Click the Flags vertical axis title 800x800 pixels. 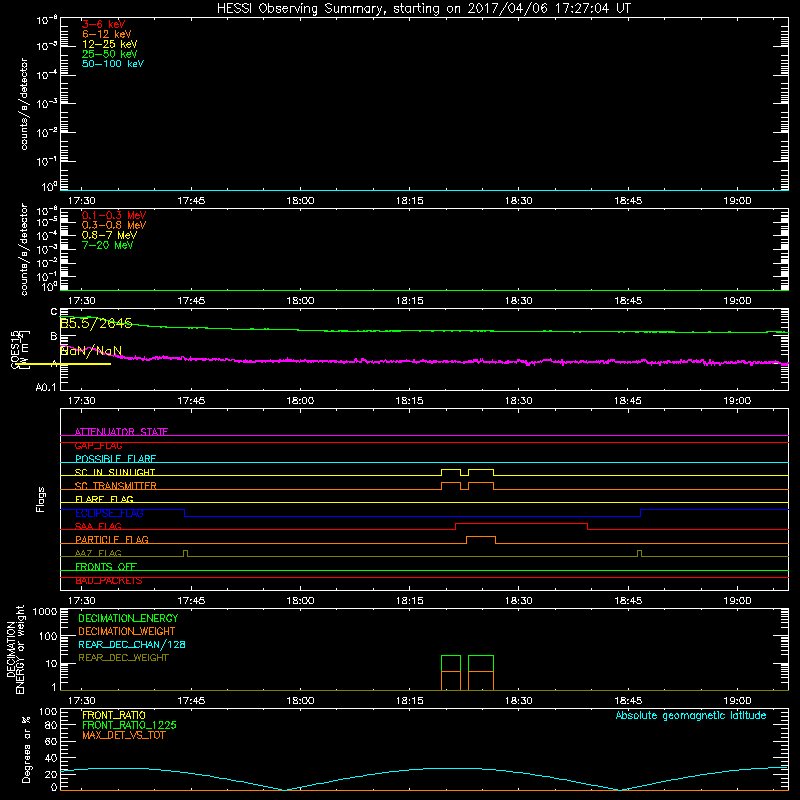click(41, 499)
